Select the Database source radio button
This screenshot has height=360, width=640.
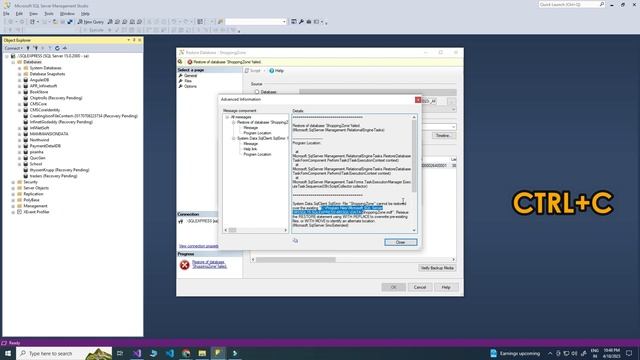(257, 92)
